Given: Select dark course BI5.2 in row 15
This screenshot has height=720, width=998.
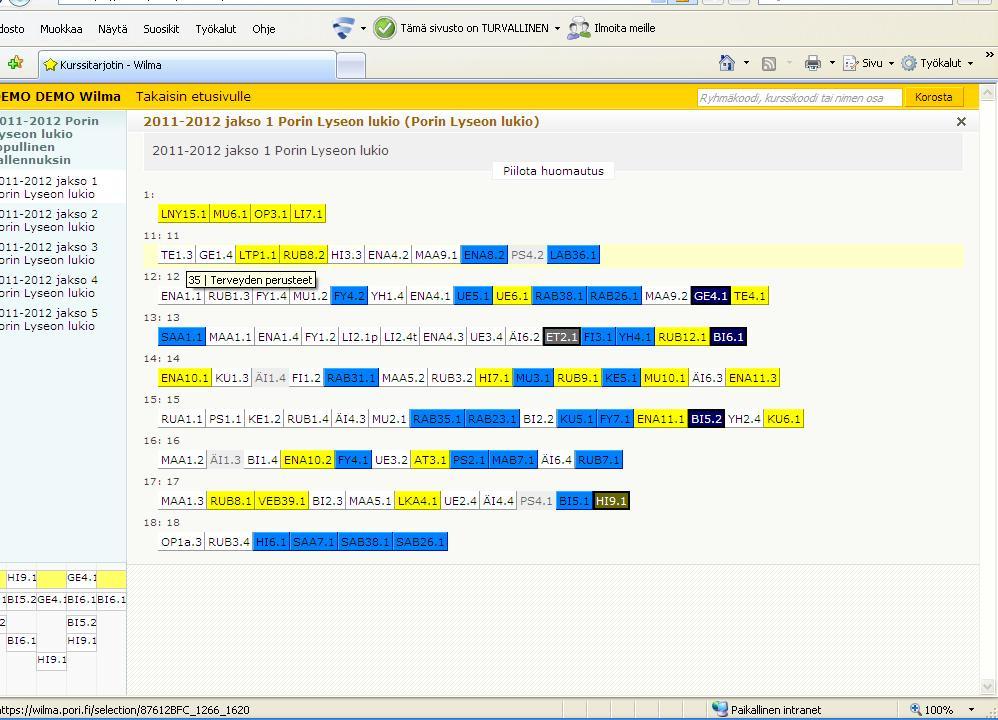Looking at the screenshot, I should pos(706,419).
